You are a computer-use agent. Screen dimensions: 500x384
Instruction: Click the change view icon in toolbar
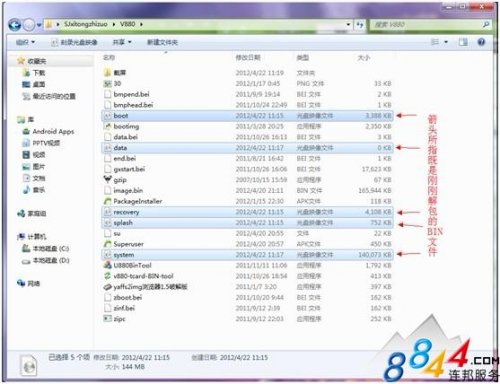(435, 42)
